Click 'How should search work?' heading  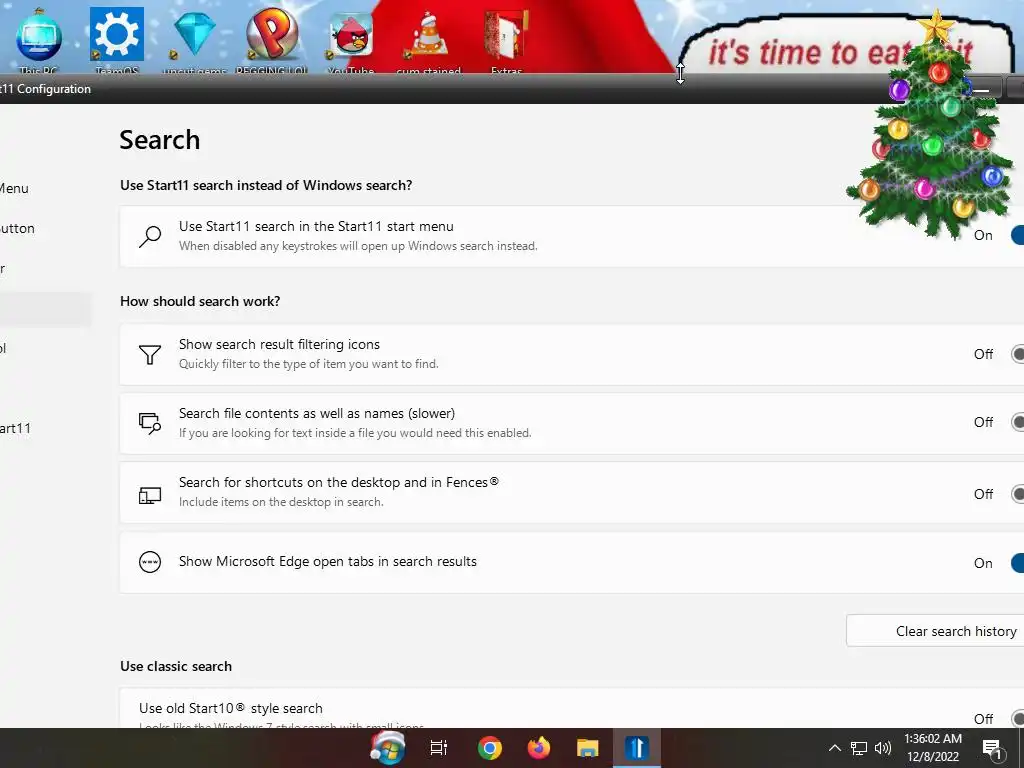coord(200,301)
